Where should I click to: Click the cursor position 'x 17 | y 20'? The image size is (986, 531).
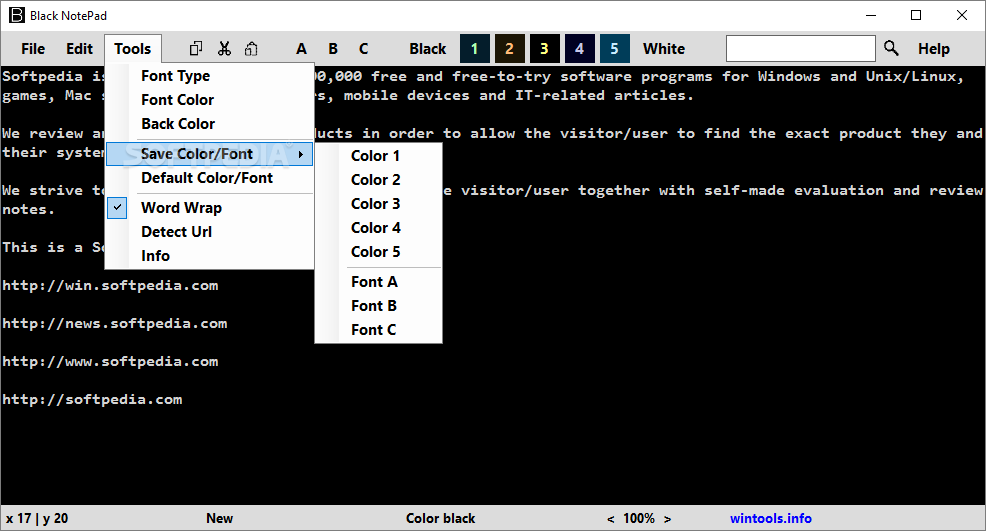[37, 518]
